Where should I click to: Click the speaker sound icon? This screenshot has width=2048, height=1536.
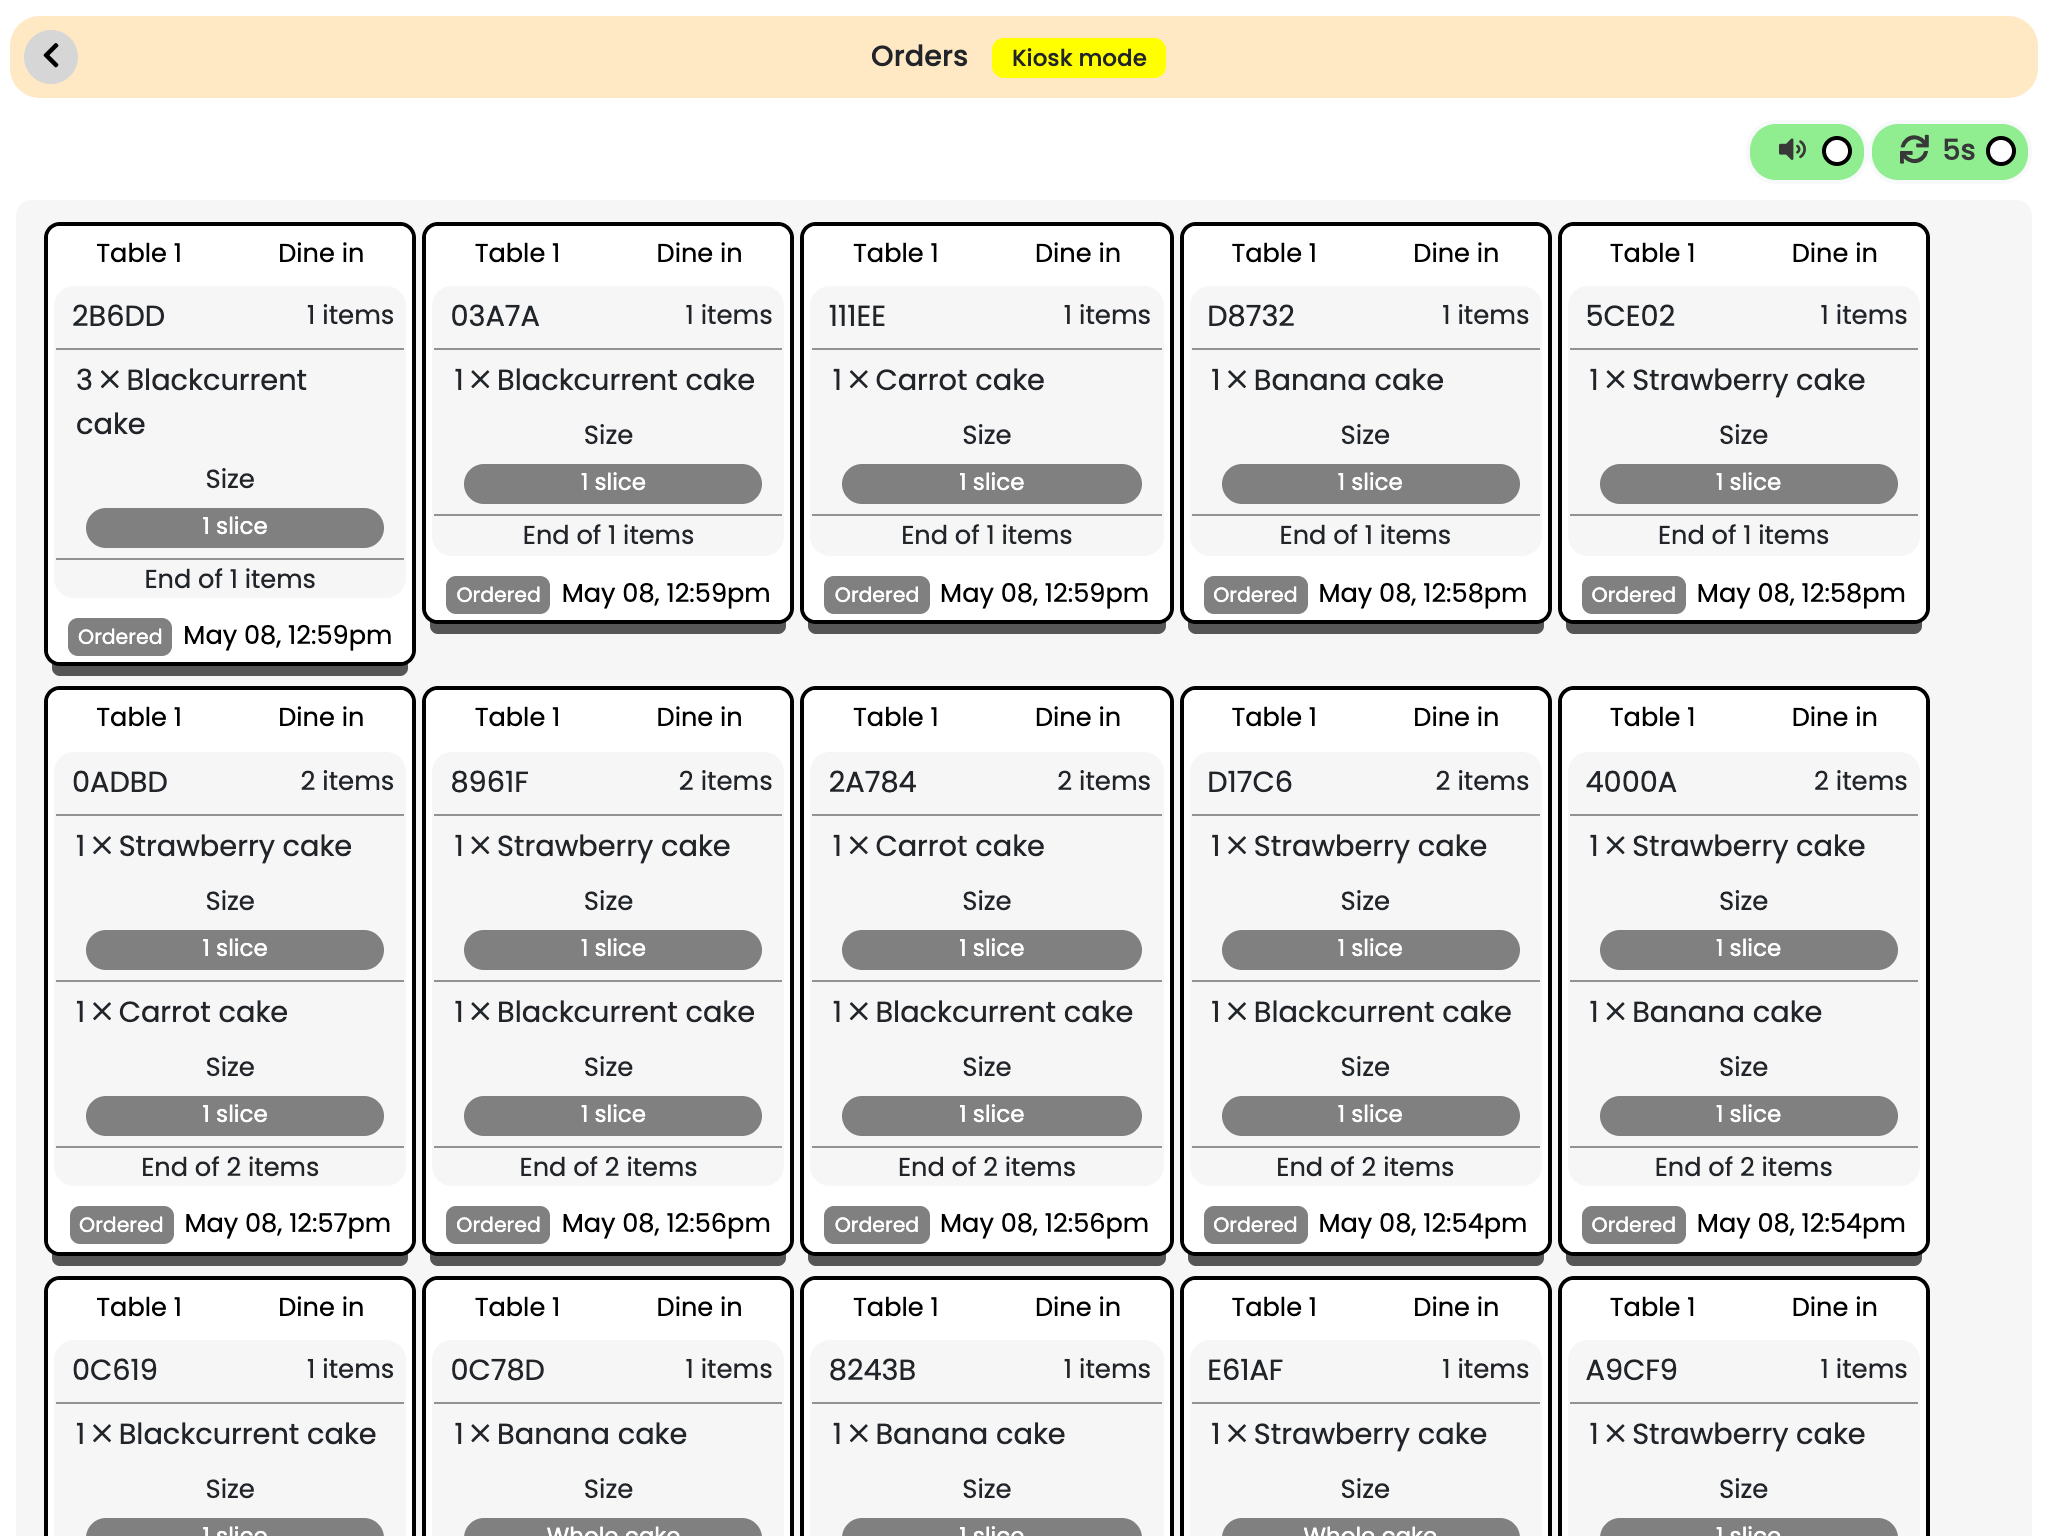tap(1791, 151)
